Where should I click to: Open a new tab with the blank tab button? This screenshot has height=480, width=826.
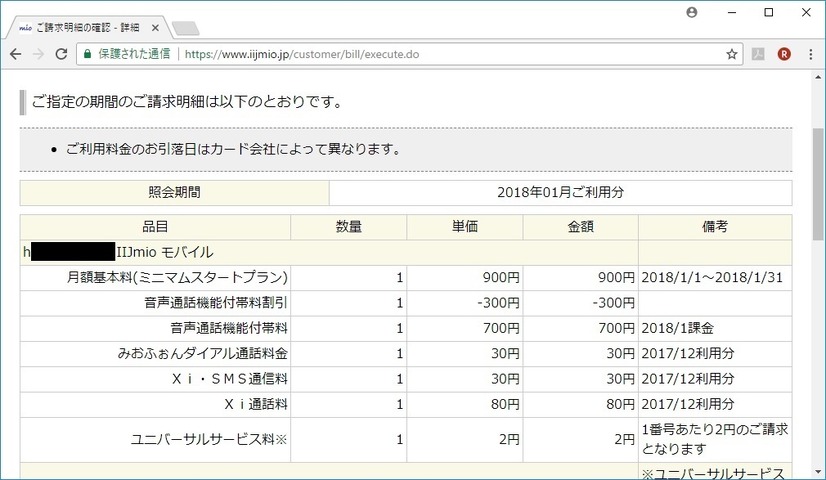pos(185,28)
